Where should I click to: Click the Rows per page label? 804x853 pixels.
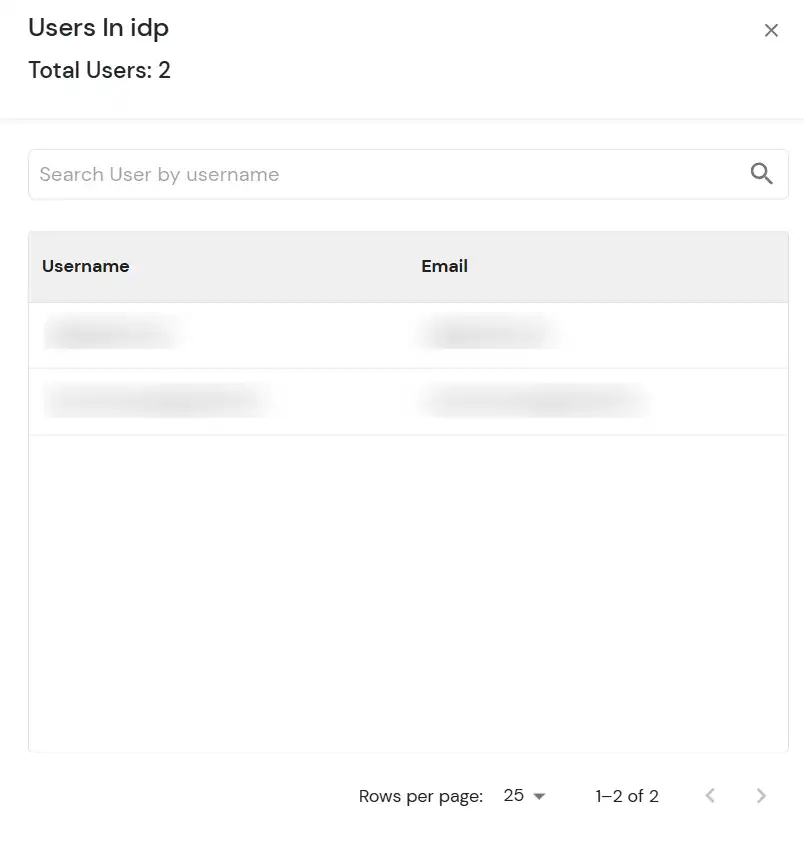point(420,796)
